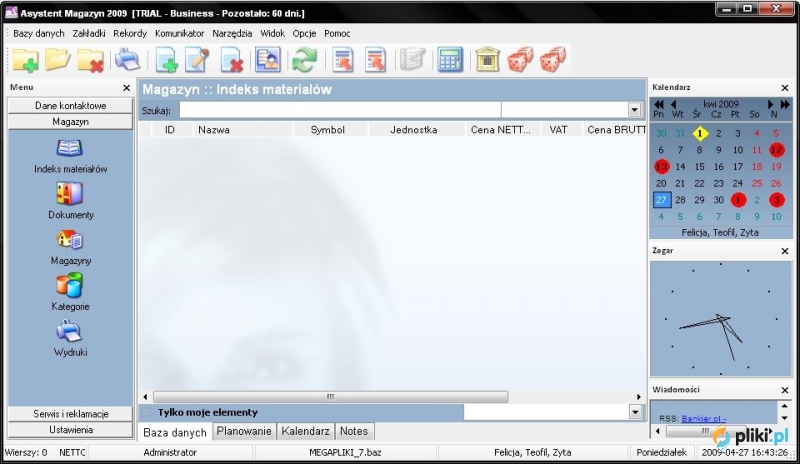
Task: Click the second export list arrow icon
Action: coord(375,60)
